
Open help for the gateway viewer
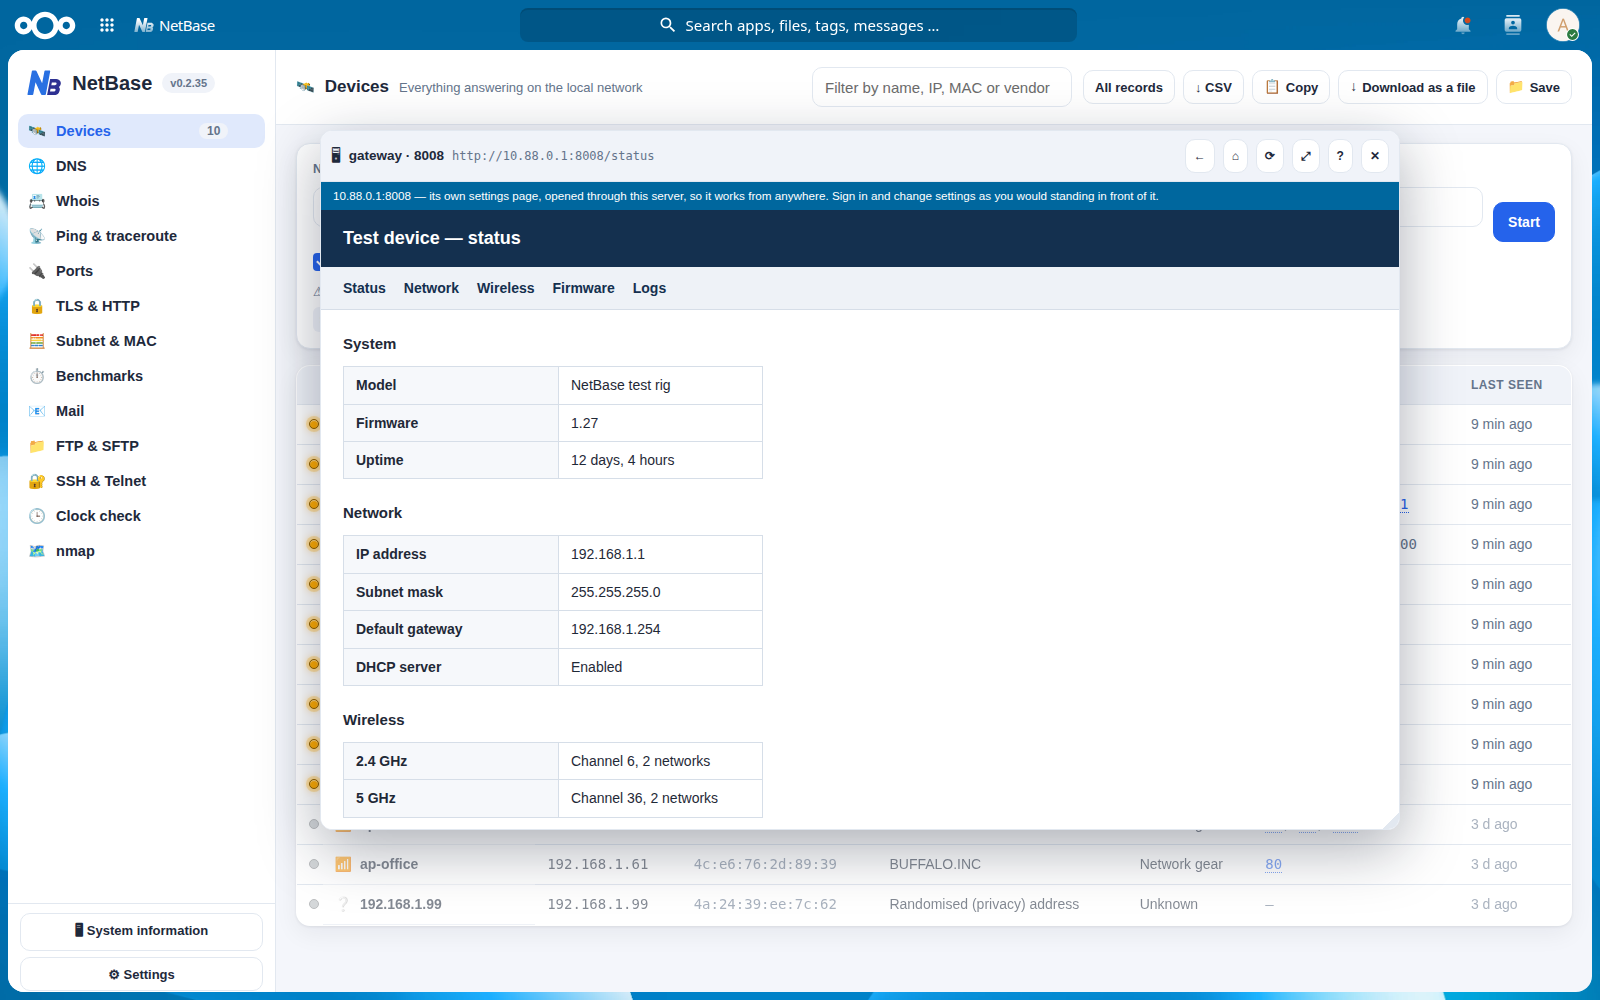coord(1340,156)
